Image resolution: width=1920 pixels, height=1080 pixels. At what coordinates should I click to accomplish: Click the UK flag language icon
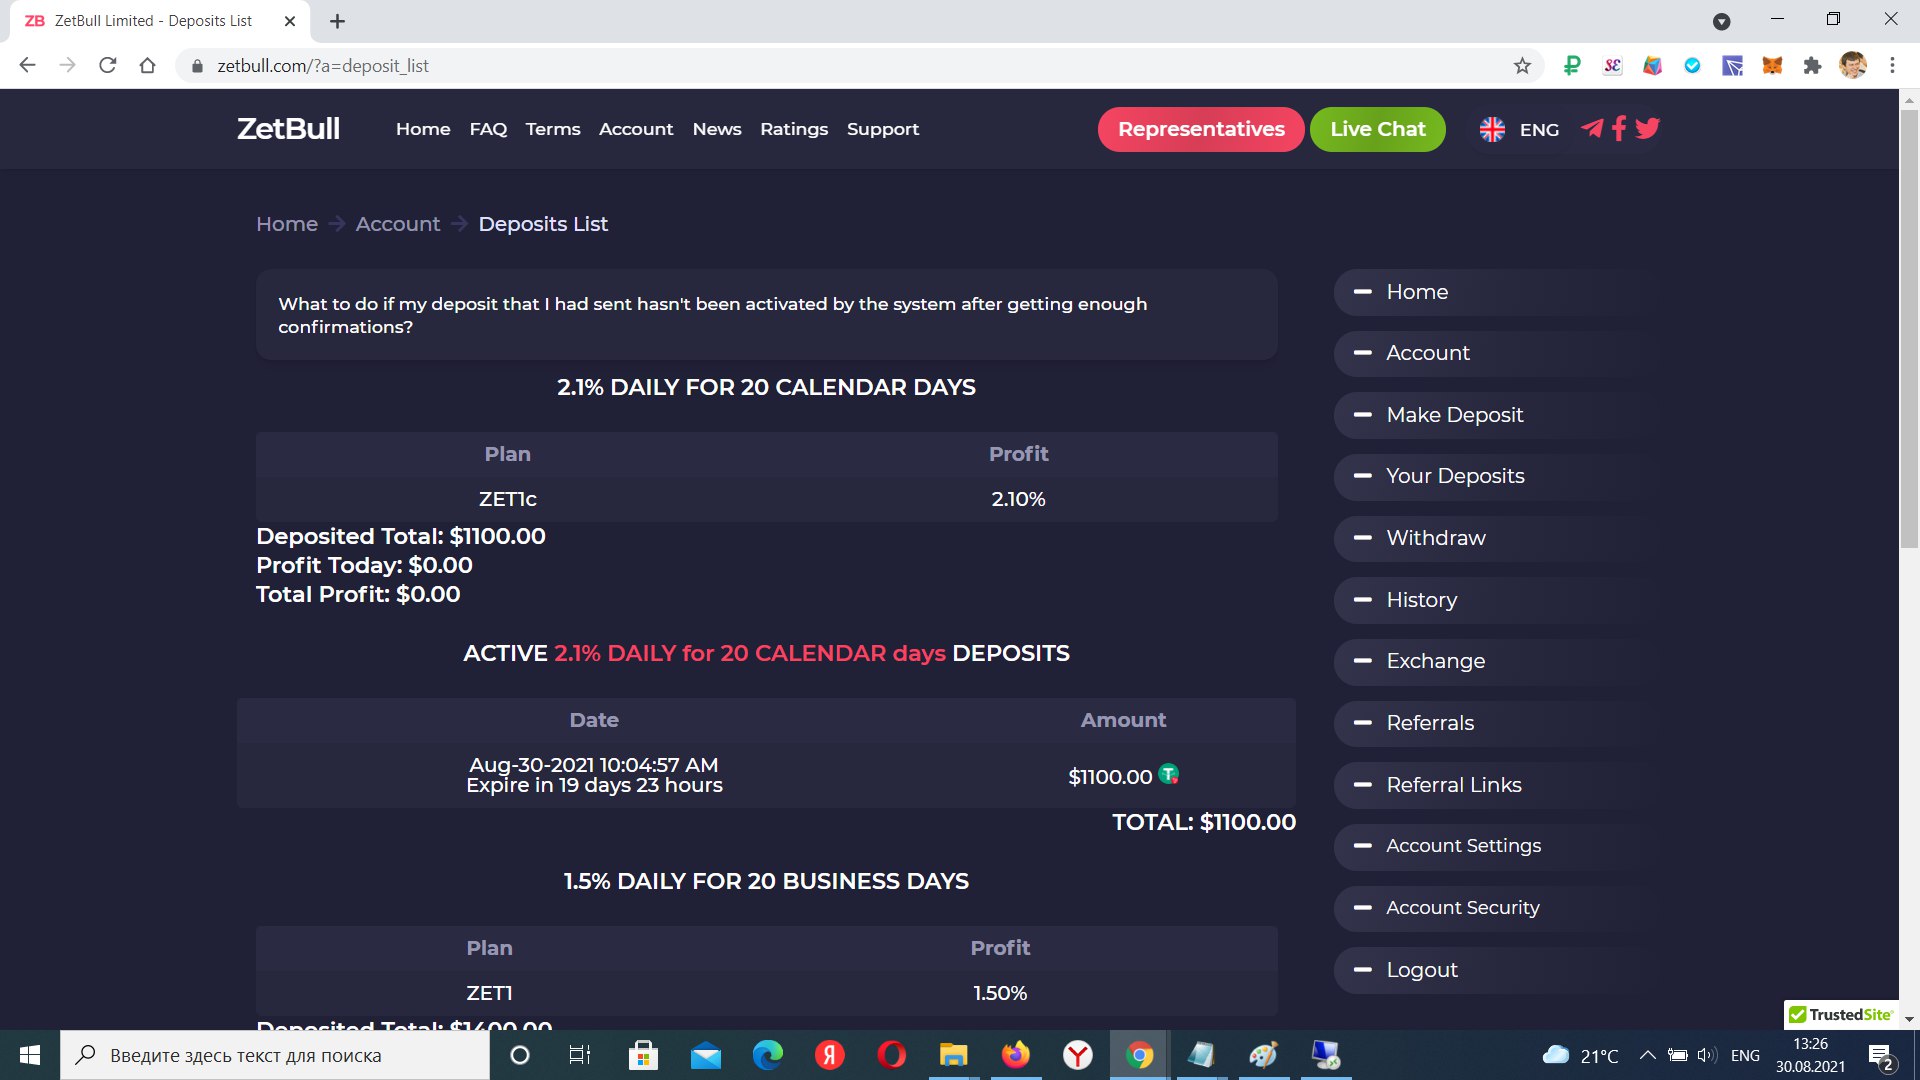tap(1492, 129)
